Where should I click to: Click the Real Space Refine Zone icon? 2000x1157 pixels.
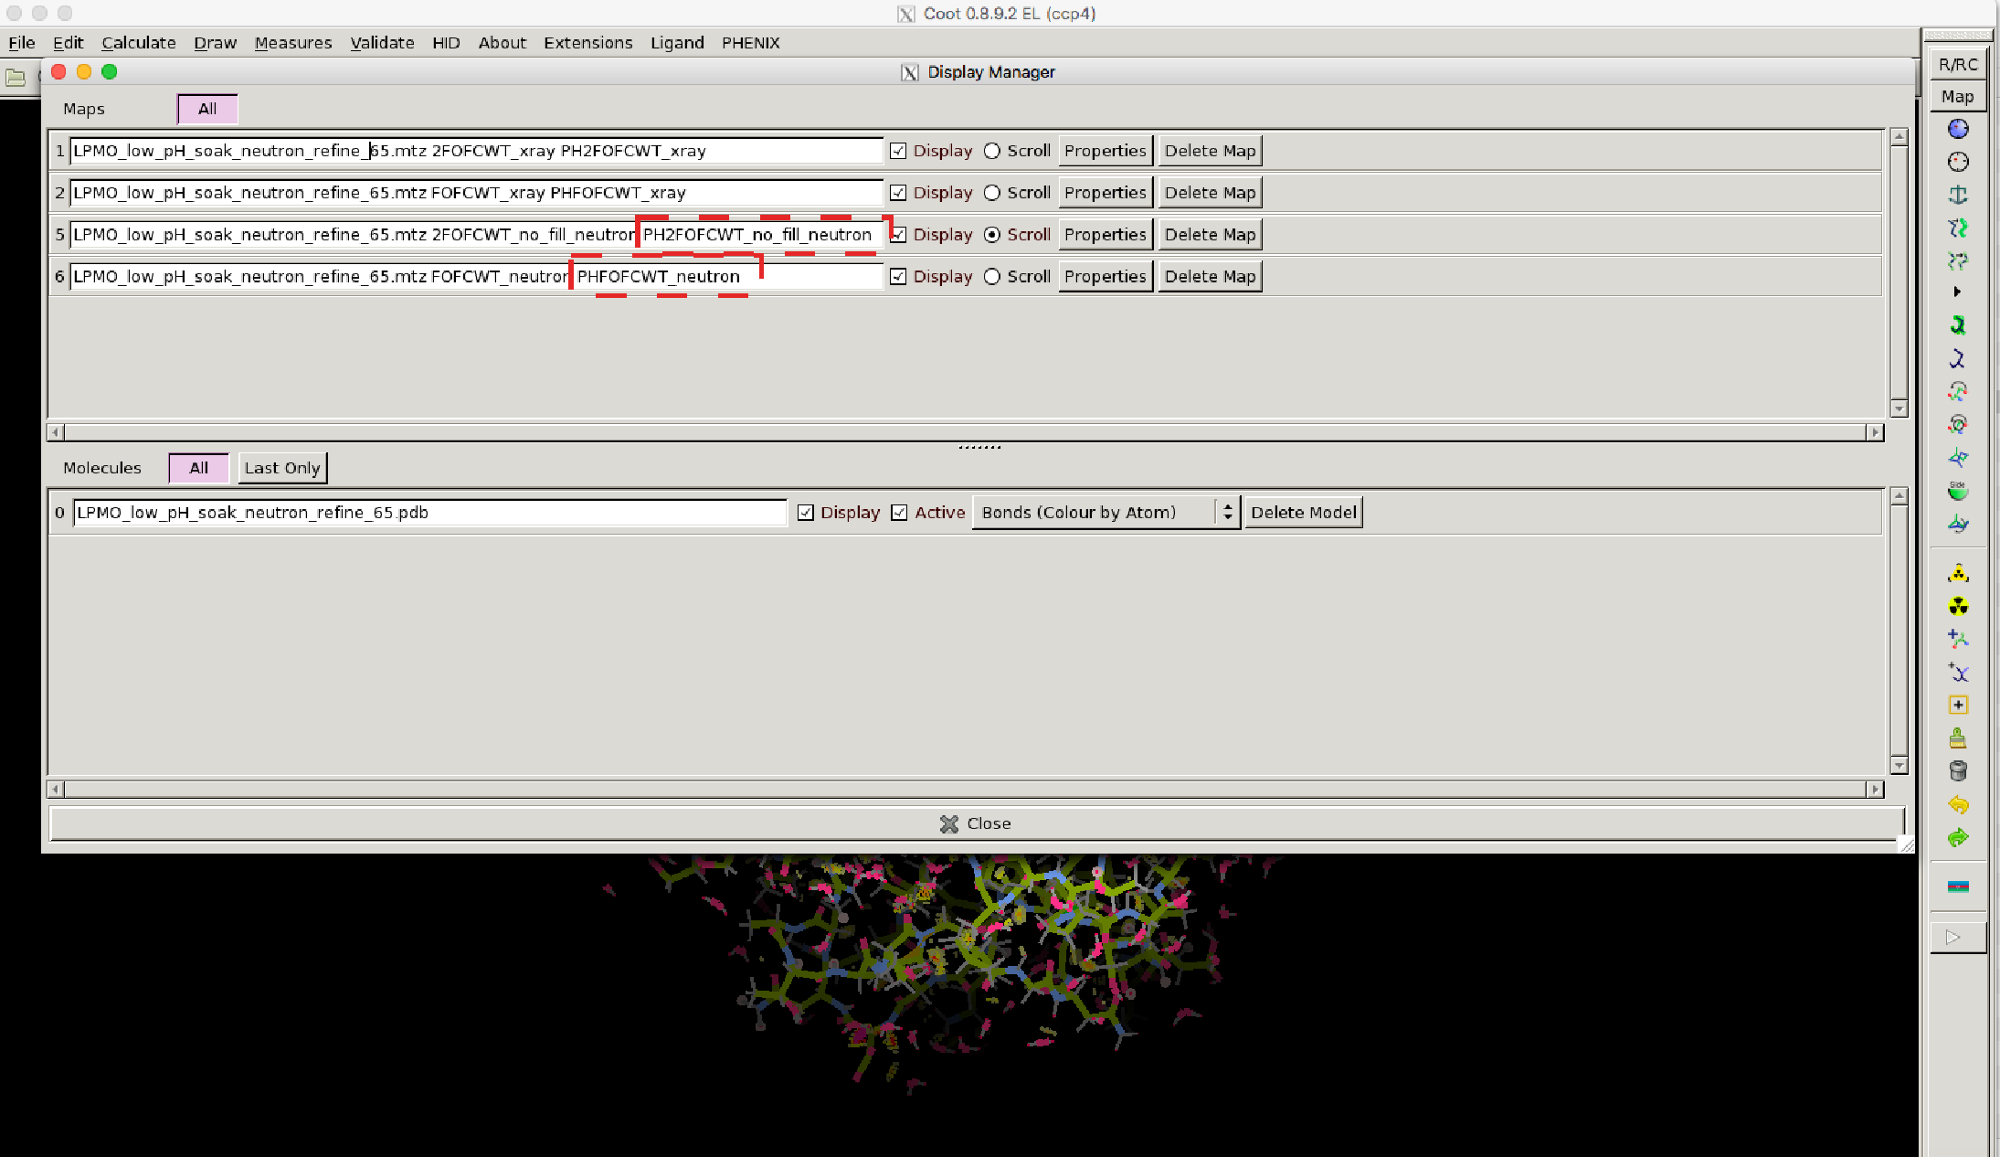point(1958,129)
